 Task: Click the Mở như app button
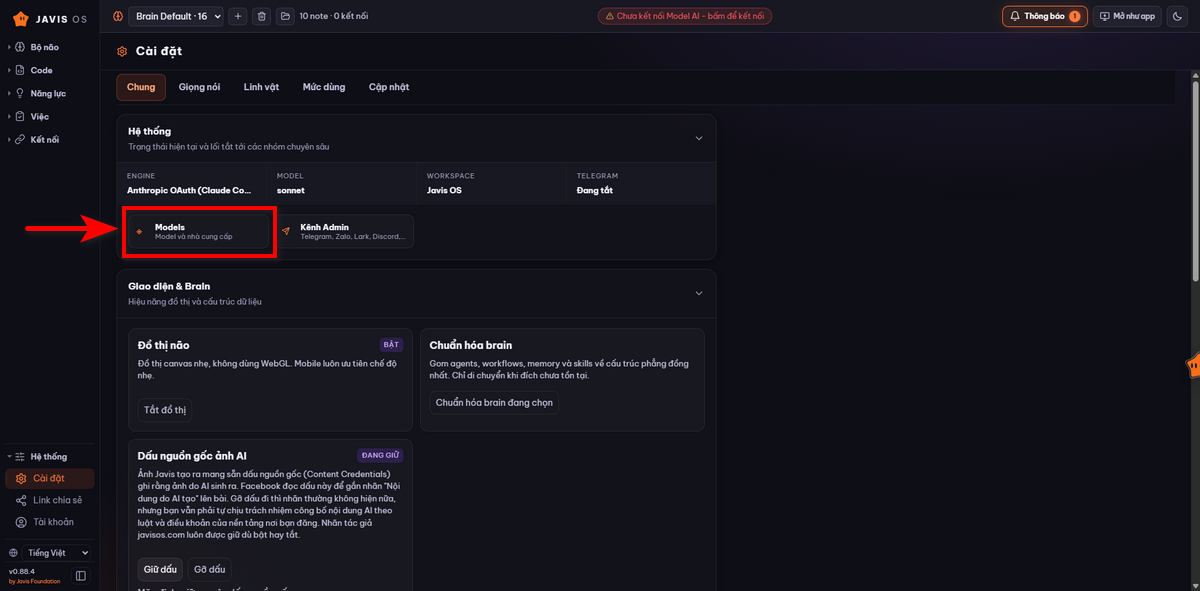click(1127, 16)
